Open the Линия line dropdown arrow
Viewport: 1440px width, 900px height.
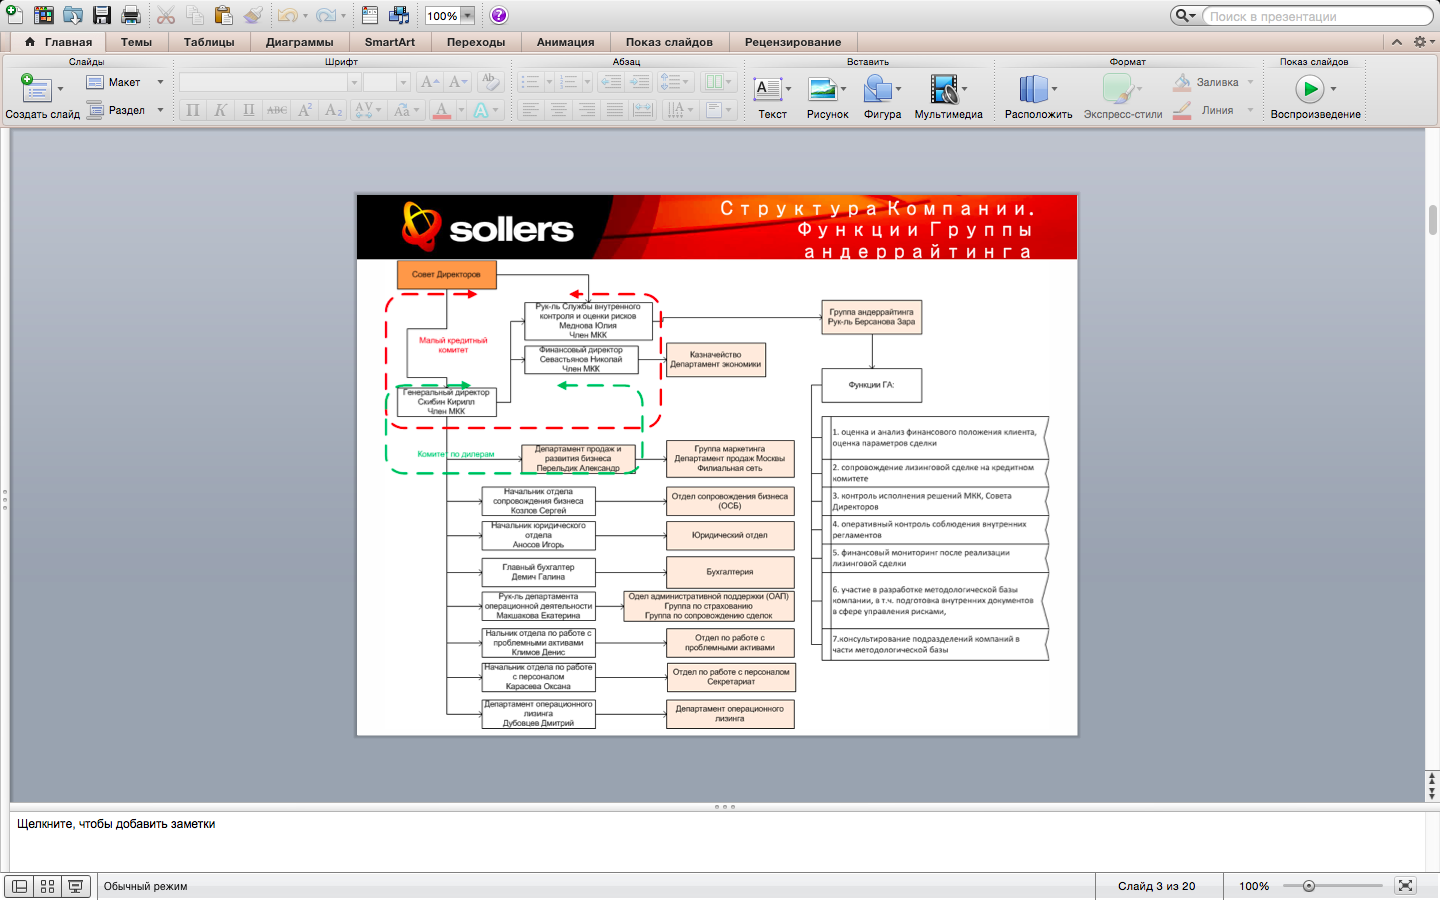[x=1250, y=110]
